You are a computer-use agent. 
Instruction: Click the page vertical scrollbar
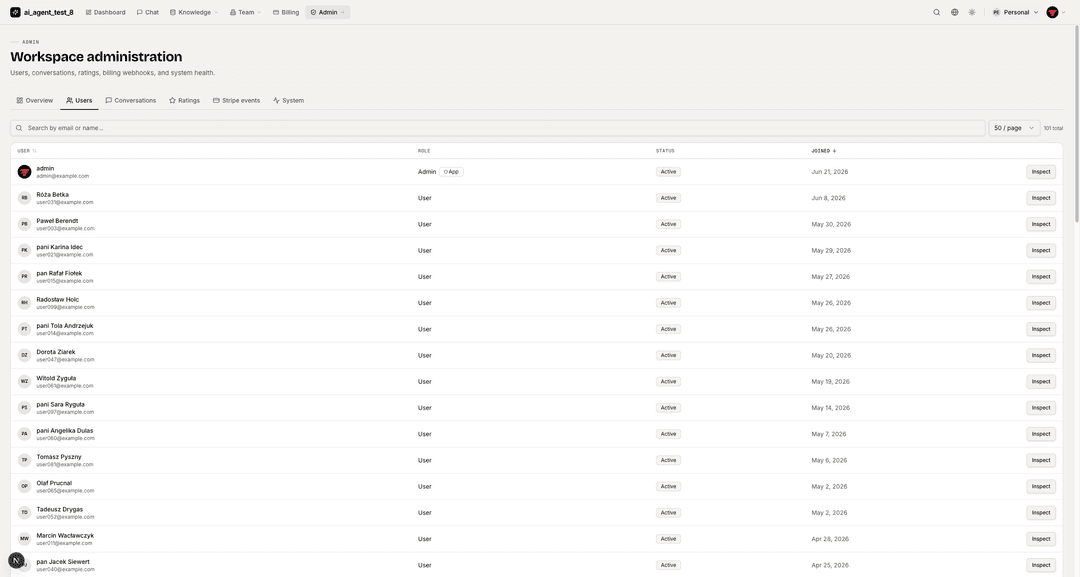1077,124
